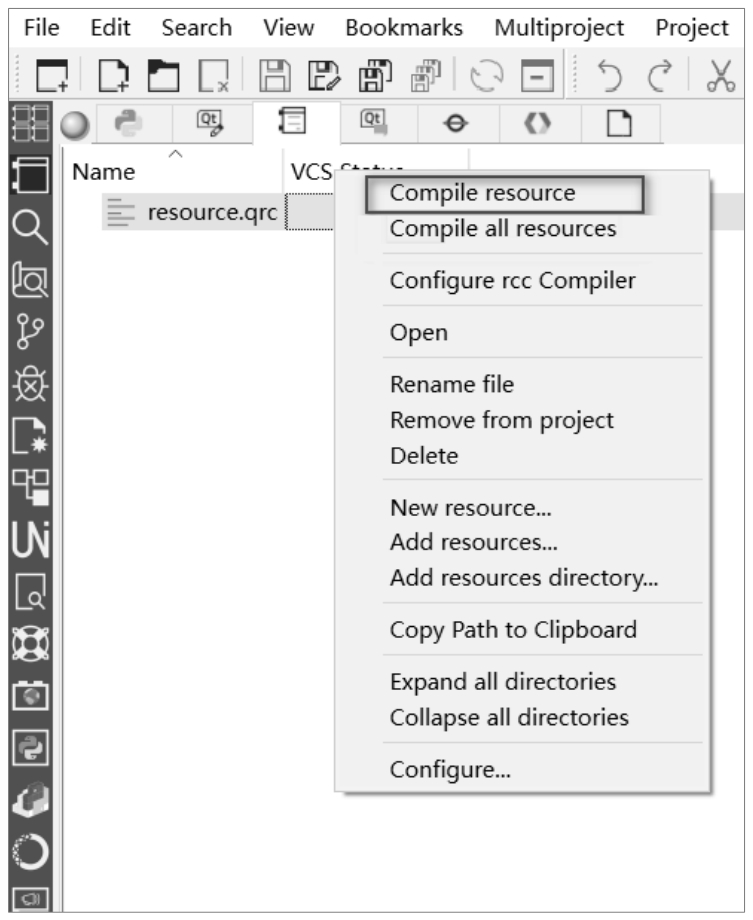Viewport: 753px width, 920px height.
Task: Click the Reload circular arrows icon
Action: pyautogui.click(x=487, y=75)
